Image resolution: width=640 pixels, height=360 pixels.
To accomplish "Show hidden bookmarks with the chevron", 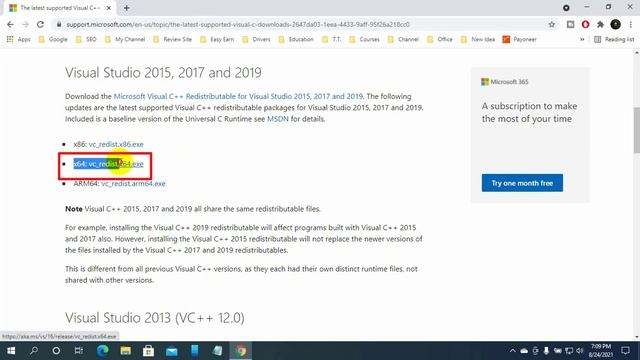I will 582,40.
